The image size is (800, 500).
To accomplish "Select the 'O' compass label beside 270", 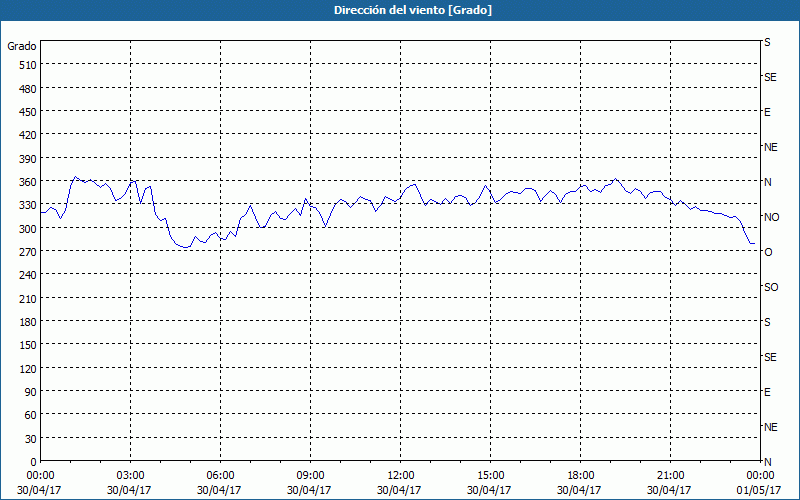I will [768, 253].
